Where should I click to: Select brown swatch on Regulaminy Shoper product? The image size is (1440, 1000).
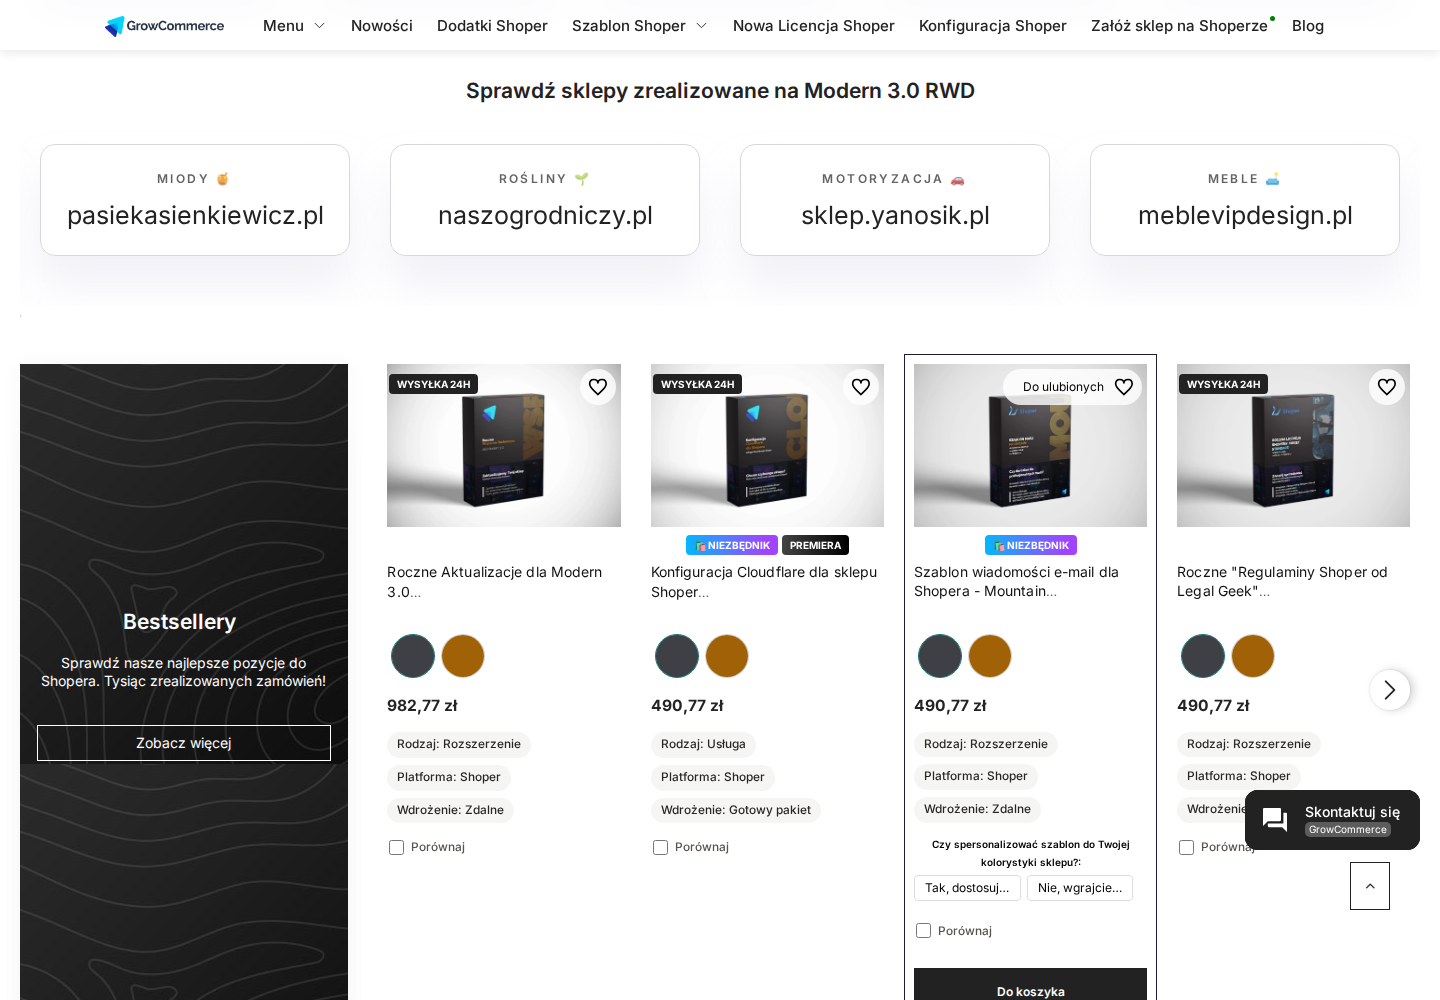click(x=1253, y=656)
